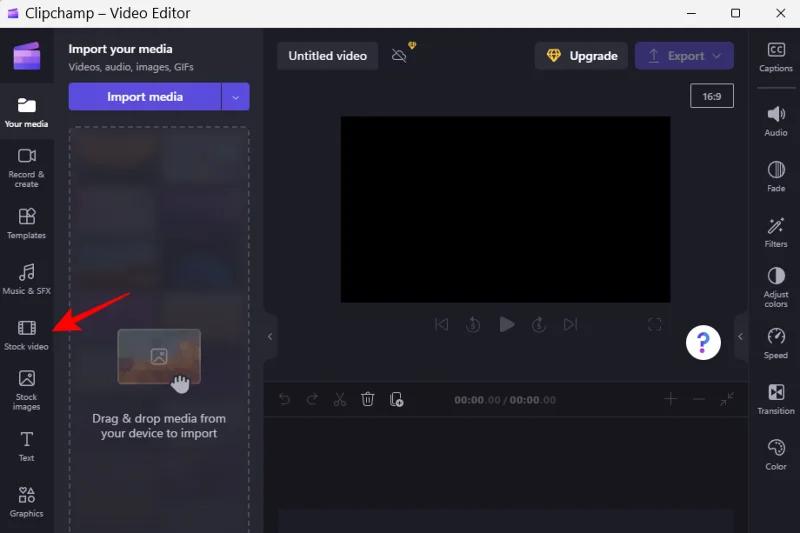This screenshot has width=800, height=533.
Task: Click the scissors split tool
Action: coord(340,399)
